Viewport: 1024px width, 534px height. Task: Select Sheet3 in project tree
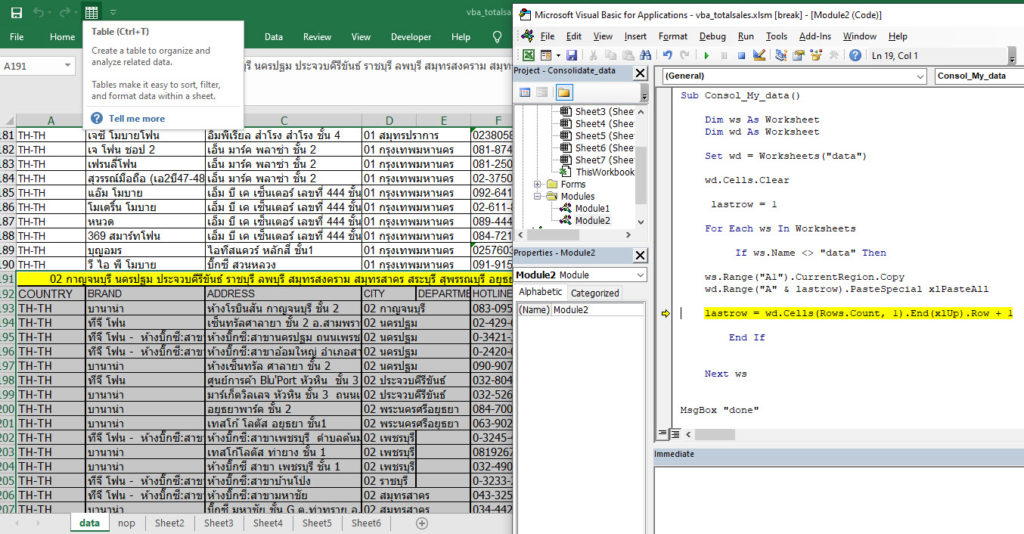[x=604, y=111]
